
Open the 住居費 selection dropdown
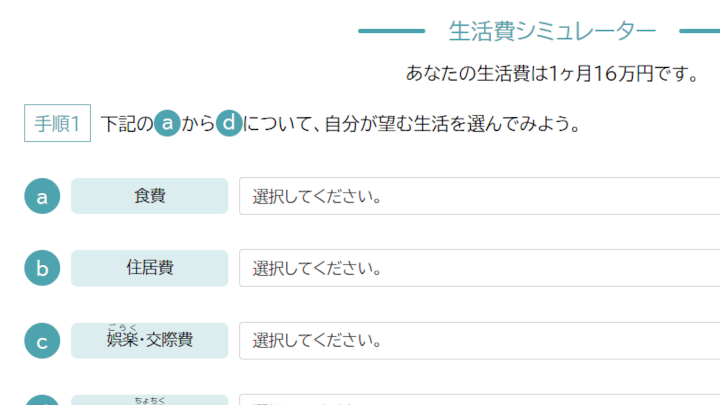pos(478,268)
